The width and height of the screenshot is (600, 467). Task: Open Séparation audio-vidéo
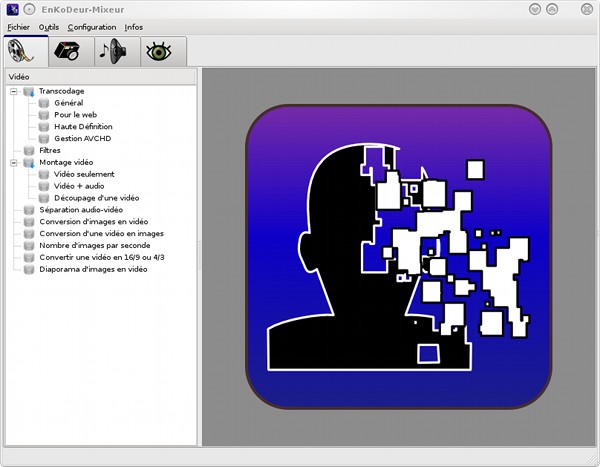tap(81, 210)
